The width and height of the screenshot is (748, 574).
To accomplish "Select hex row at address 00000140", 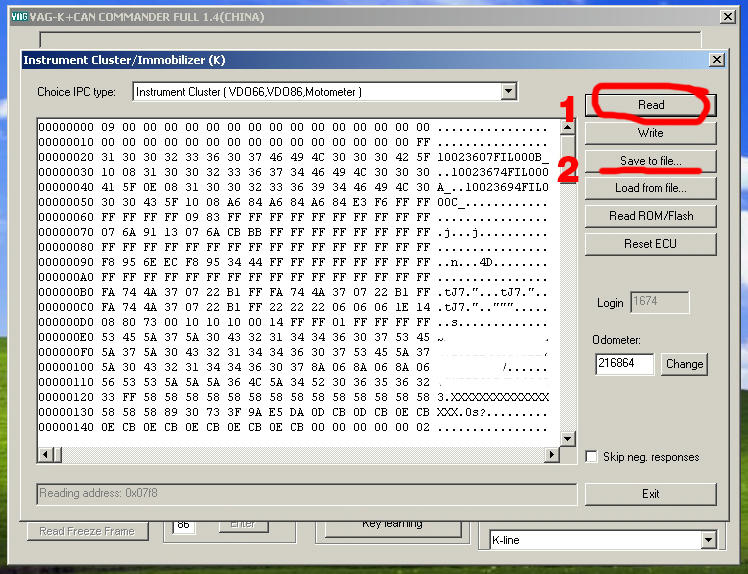I will (293, 427).
